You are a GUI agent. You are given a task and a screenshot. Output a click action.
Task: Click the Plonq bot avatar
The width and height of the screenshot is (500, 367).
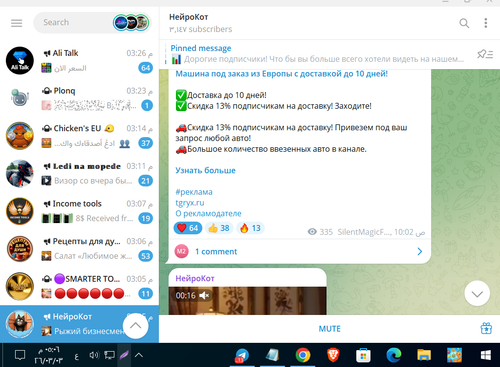point(20,98)
